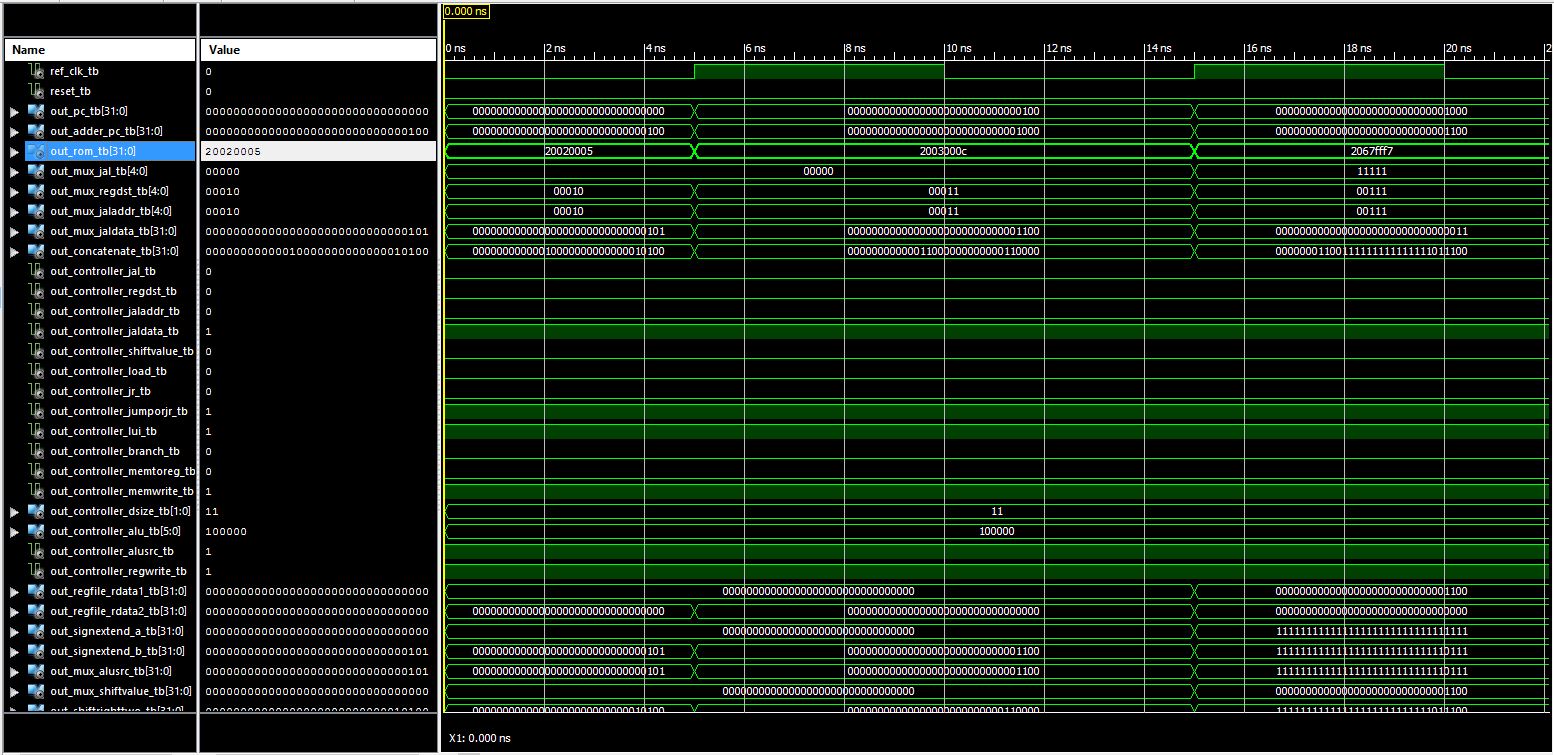The height and width of the screenshot is (755, 1554).
Task: Expand the out_controller_alu_tb[5:0] bus
Action: (14, 531)
